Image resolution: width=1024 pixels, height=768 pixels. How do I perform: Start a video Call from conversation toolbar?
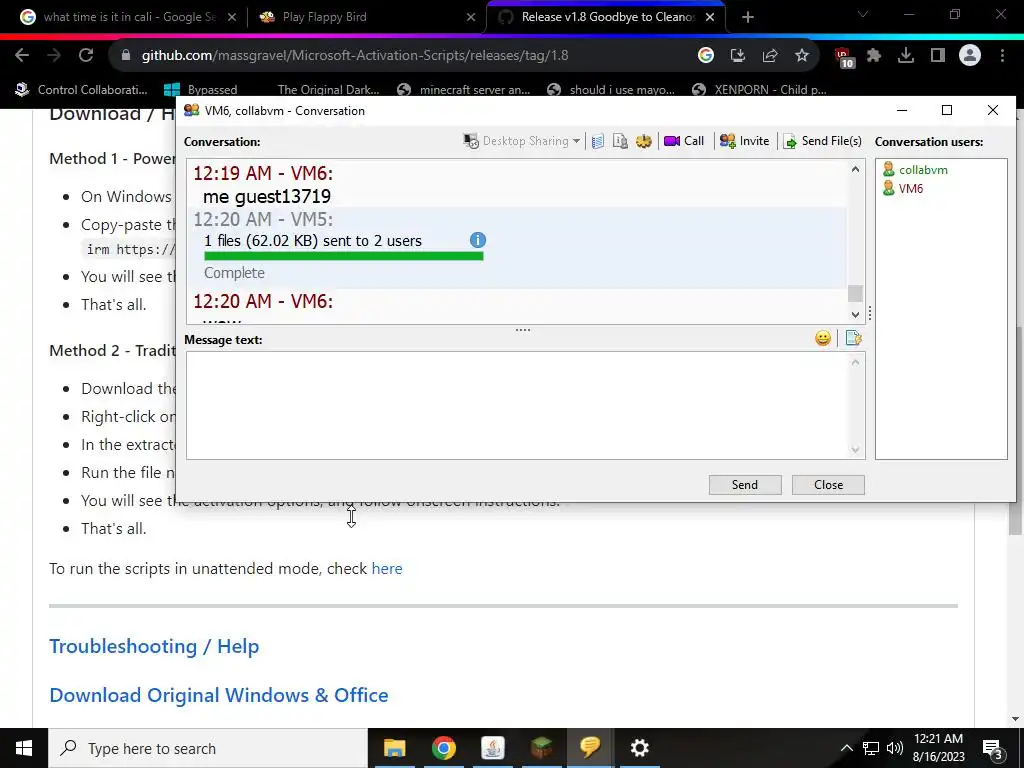[684, 141]
